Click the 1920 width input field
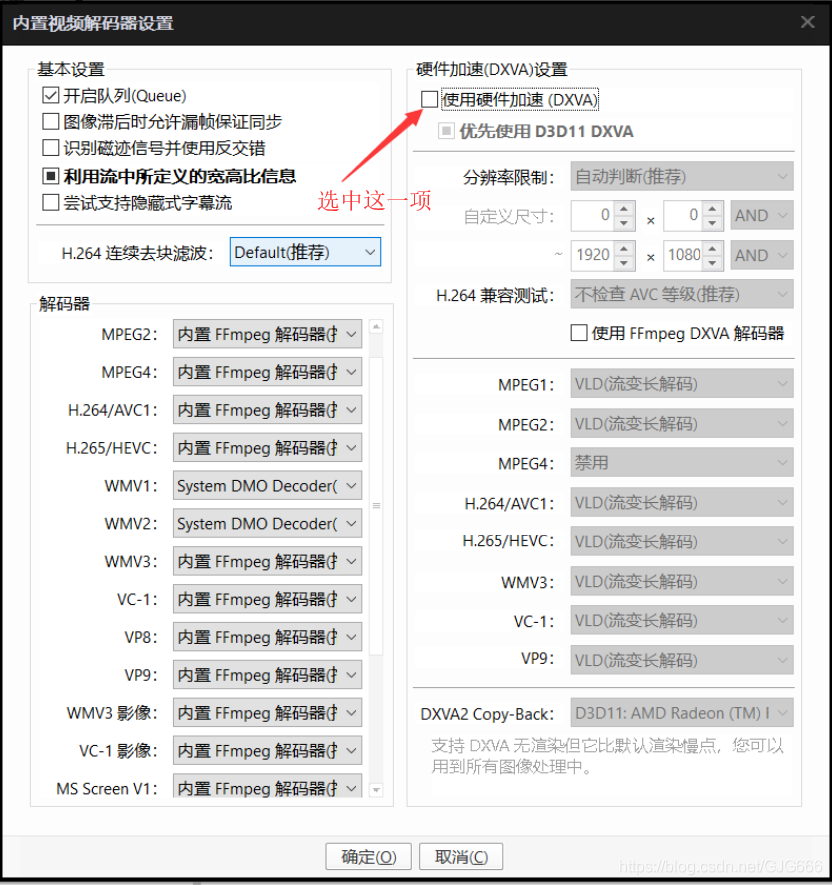Screen dimensions: 832x885 click(x=592, y=255)
